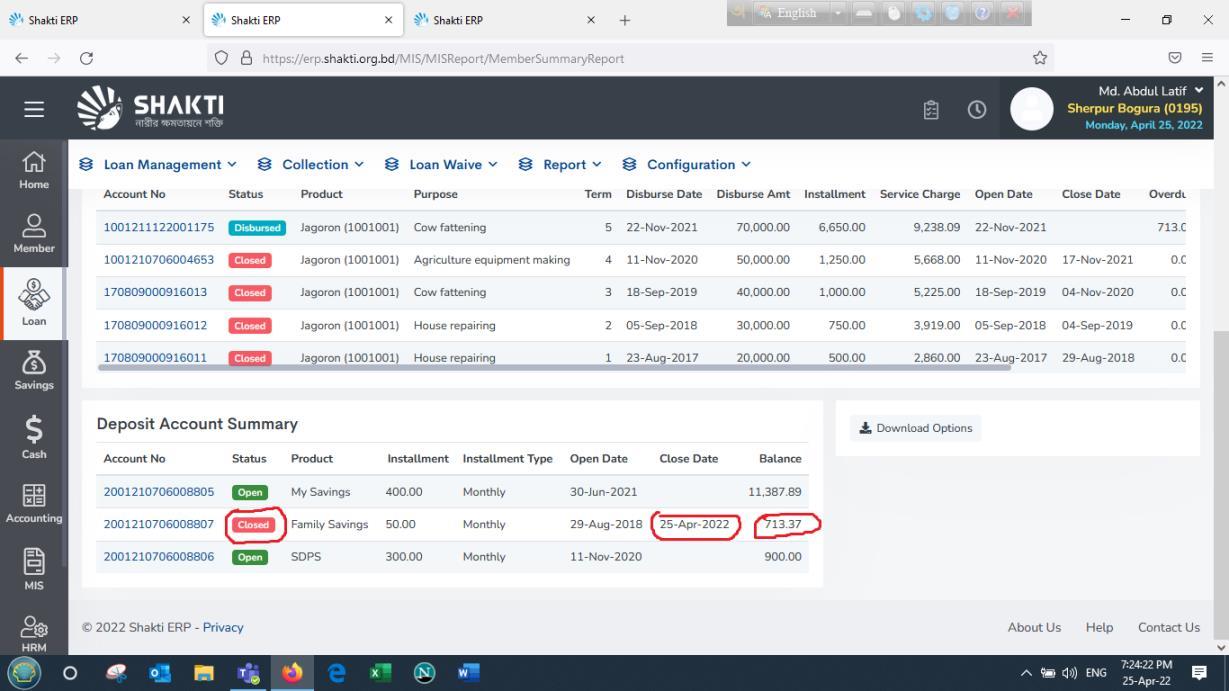Open Md. Abdul Latif user dropdown

1150,91
